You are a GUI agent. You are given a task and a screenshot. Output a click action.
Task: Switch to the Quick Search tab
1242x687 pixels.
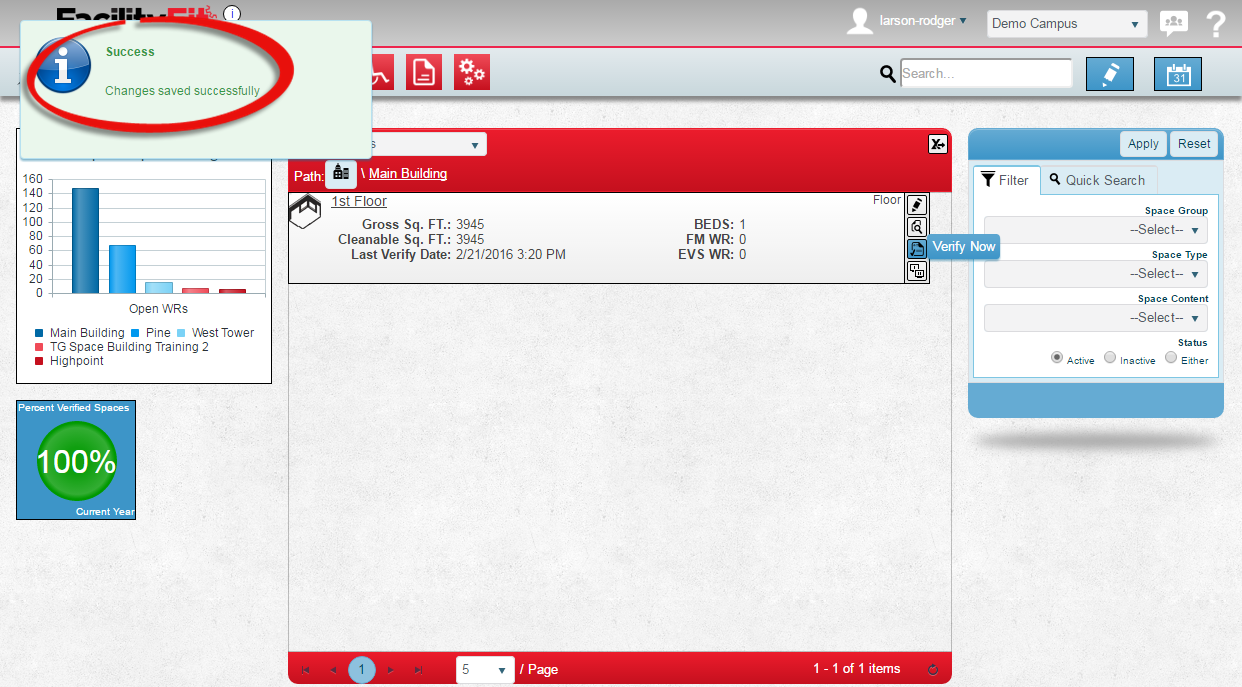coord(1098,180)
